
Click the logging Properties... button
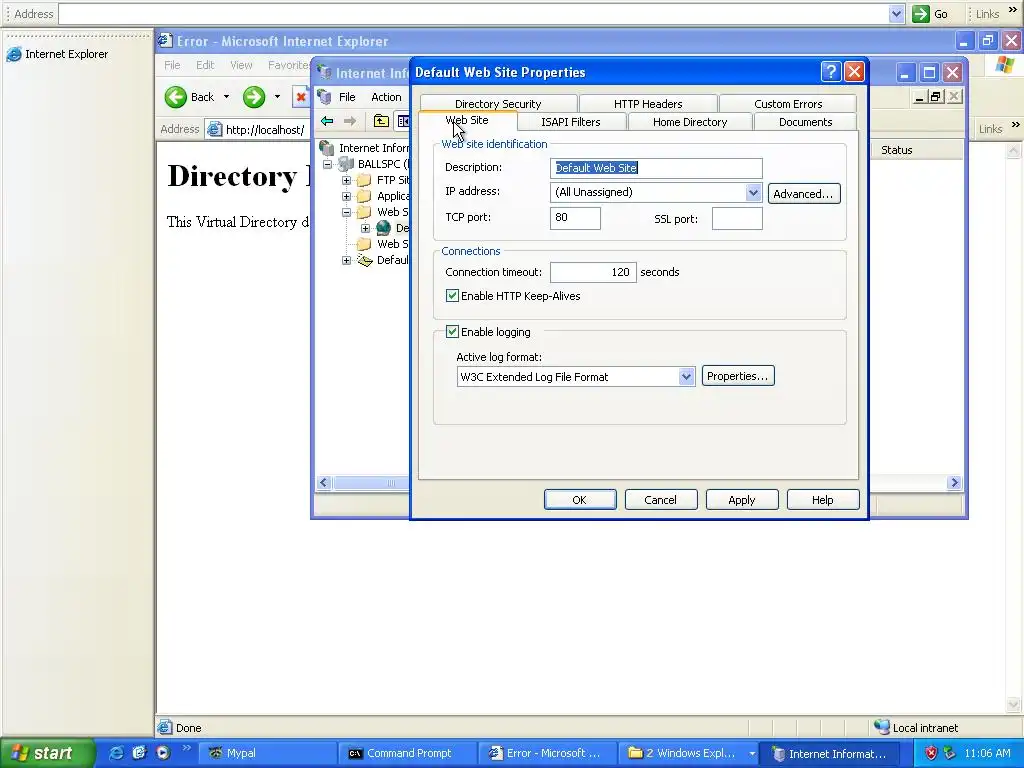pyautogui.click(x=738, y=376)
